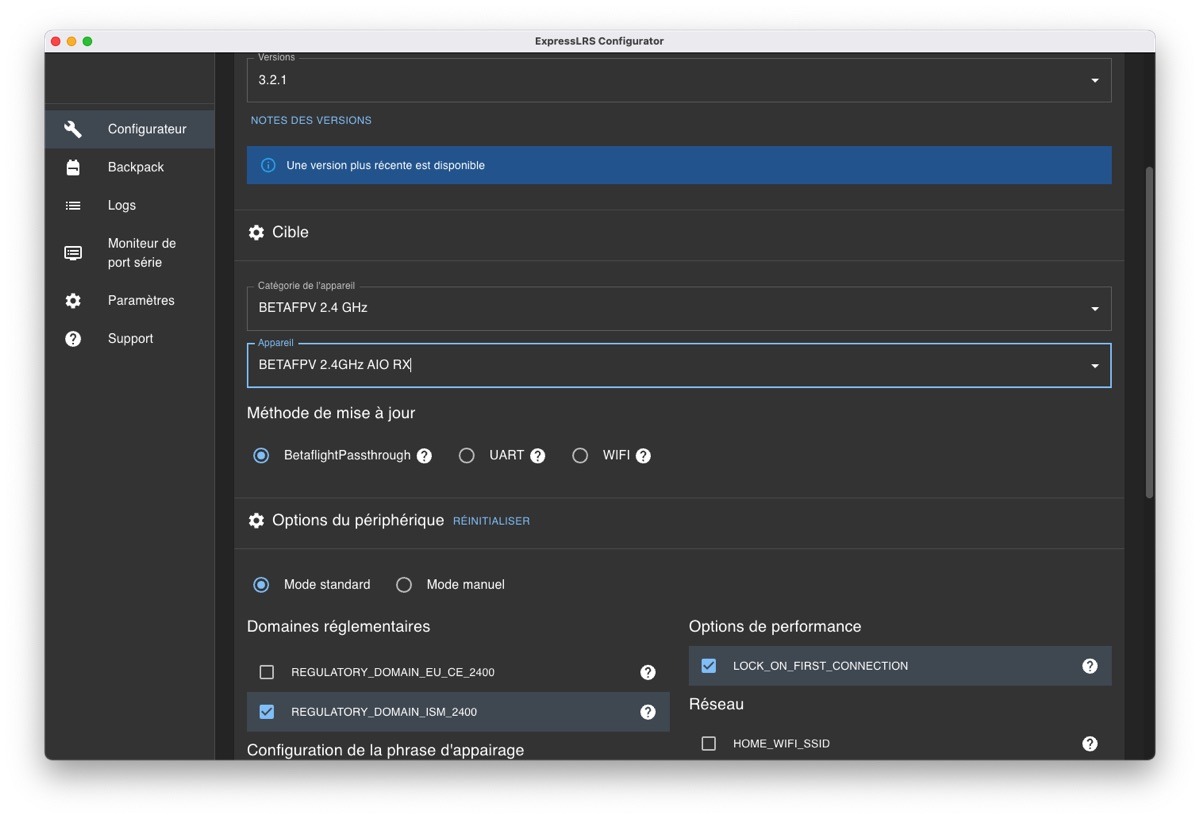Screen dimensions: 1200x819
Task: Click the help icon next to UART
Action: (538, 456)
